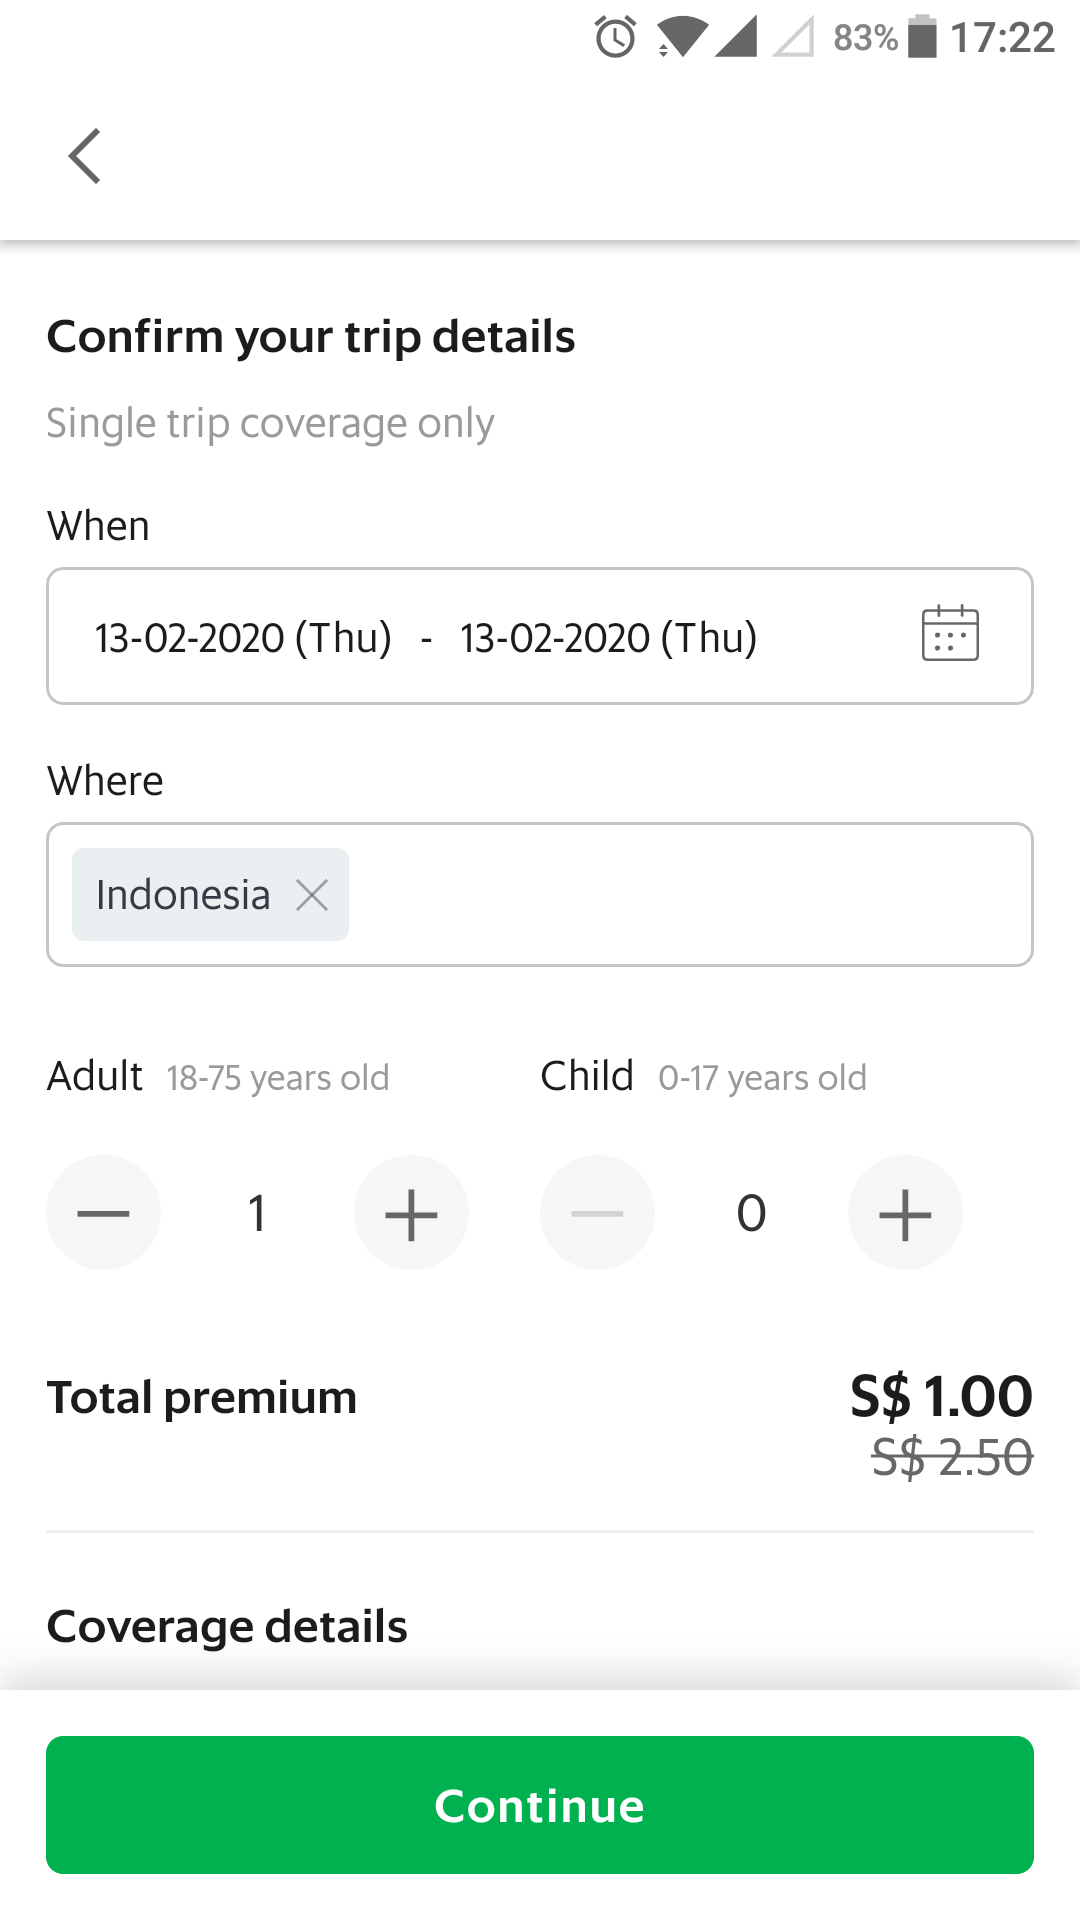This screenshot has height=1920, width=1080.
Task: Tap the S$ 1.00 total premium amount
Action: [940, 1396]
